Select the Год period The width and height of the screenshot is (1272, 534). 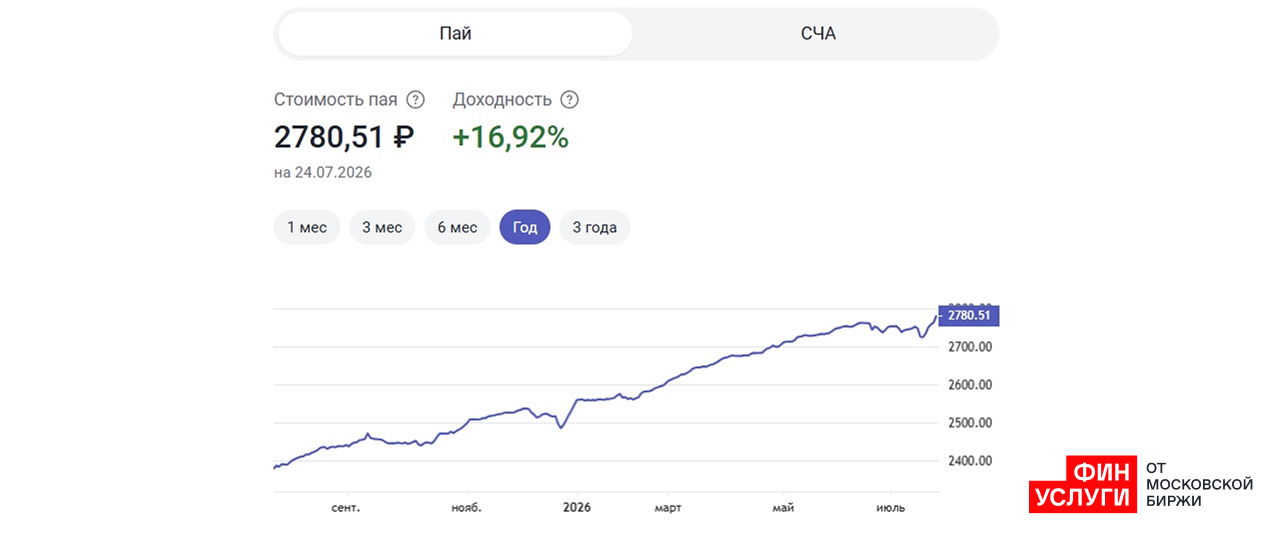click(x=525, y=227)
